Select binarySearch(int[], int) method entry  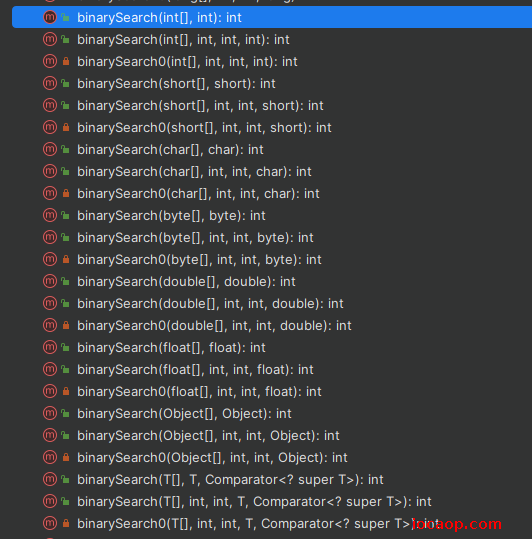click(272, 17)
